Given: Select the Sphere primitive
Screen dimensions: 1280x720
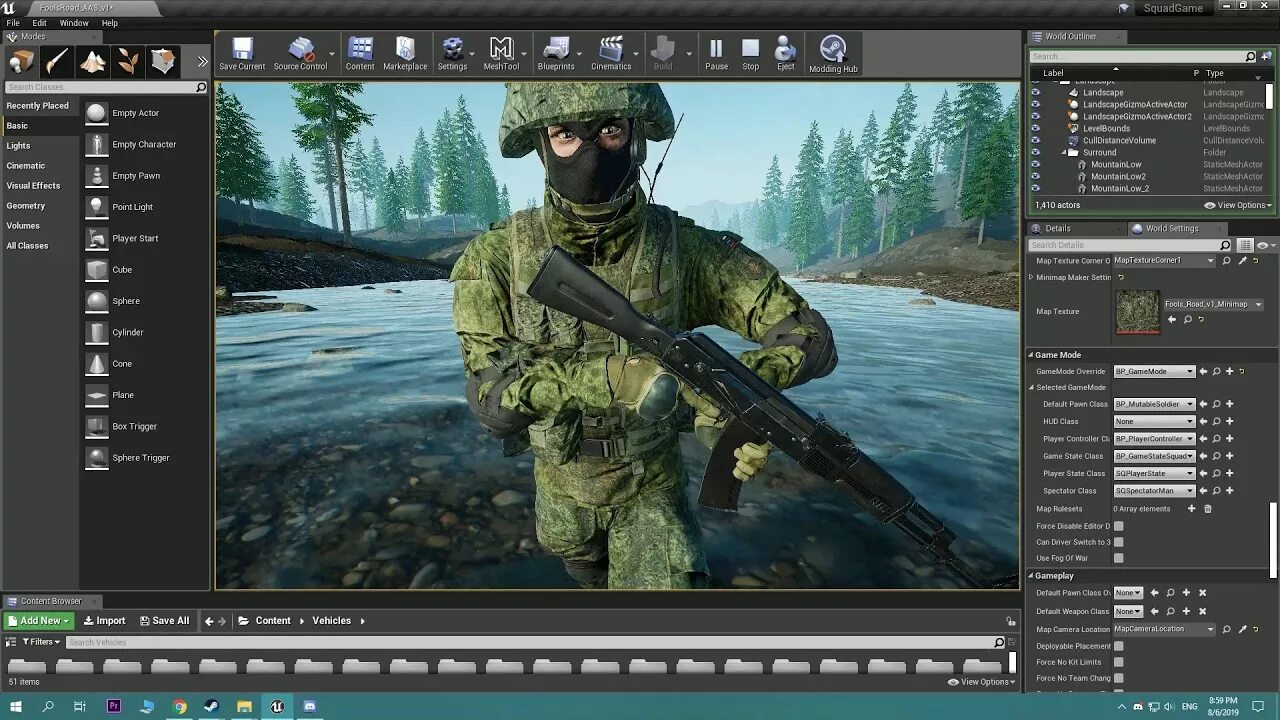Looking at the screenshot, I should 126,301.
